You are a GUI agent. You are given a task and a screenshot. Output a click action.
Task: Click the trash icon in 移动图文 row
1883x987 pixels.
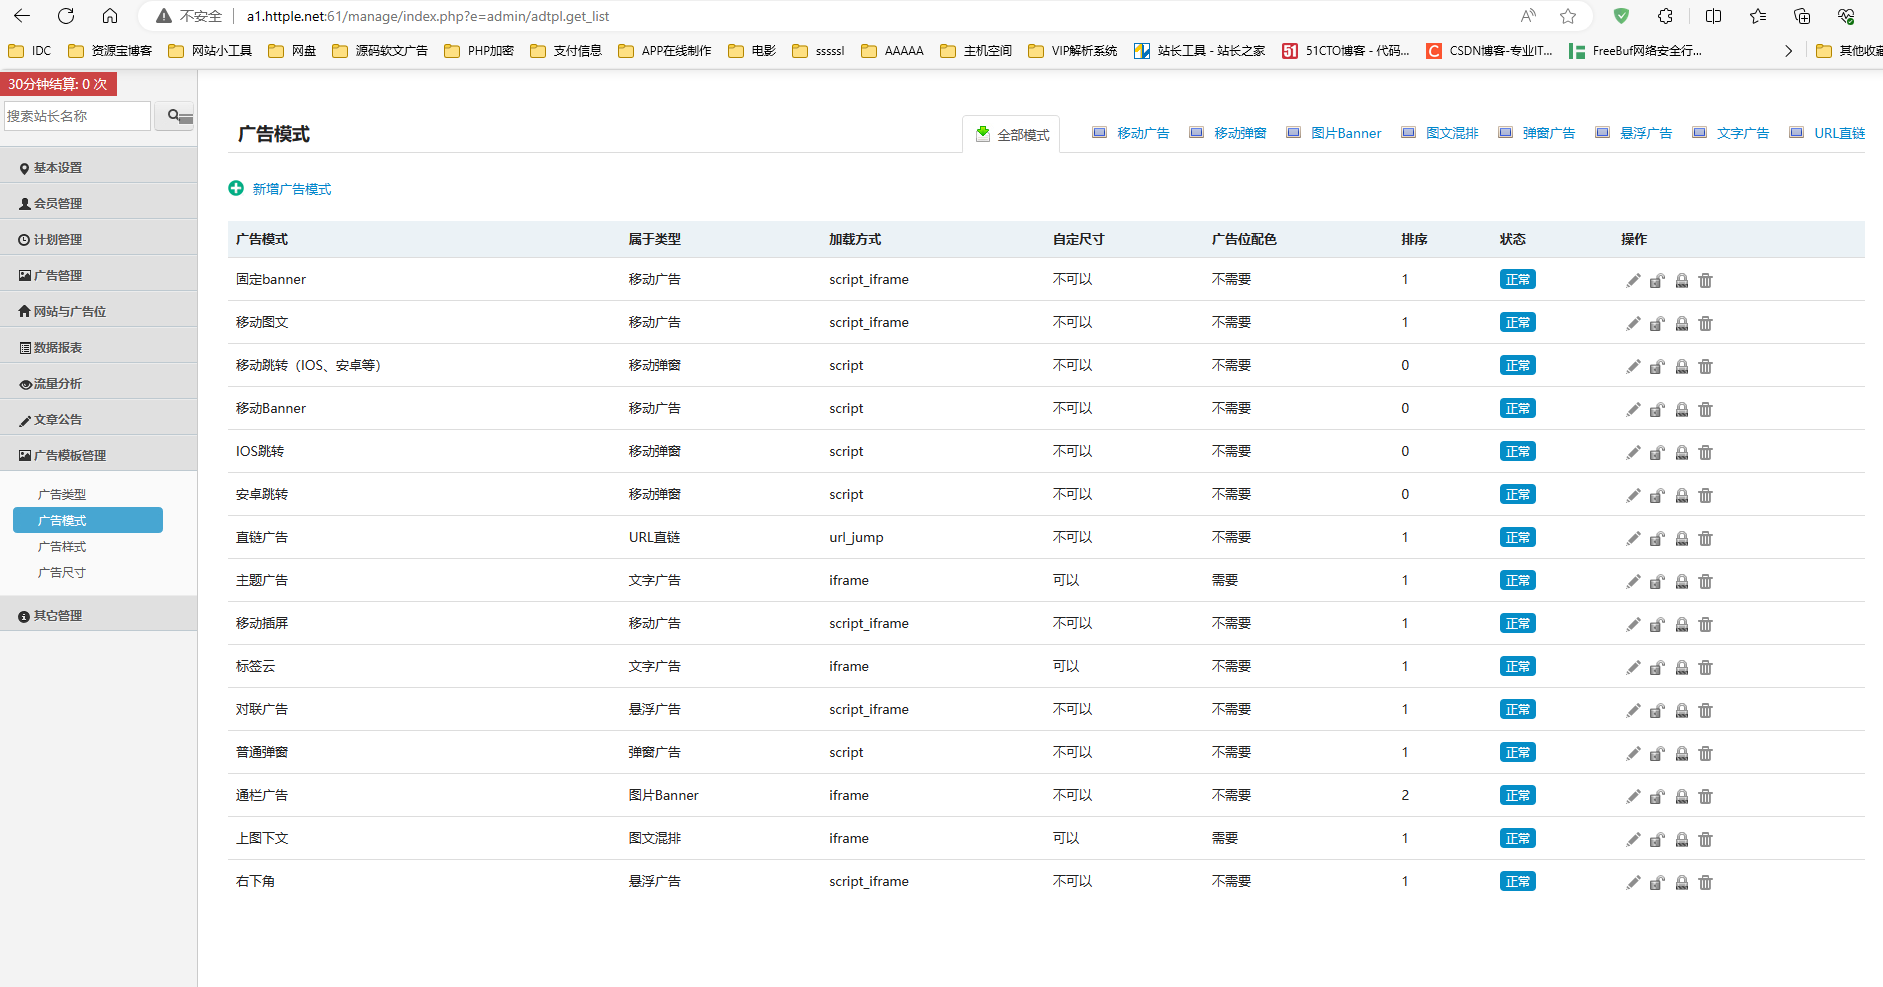pos(1706,324)
